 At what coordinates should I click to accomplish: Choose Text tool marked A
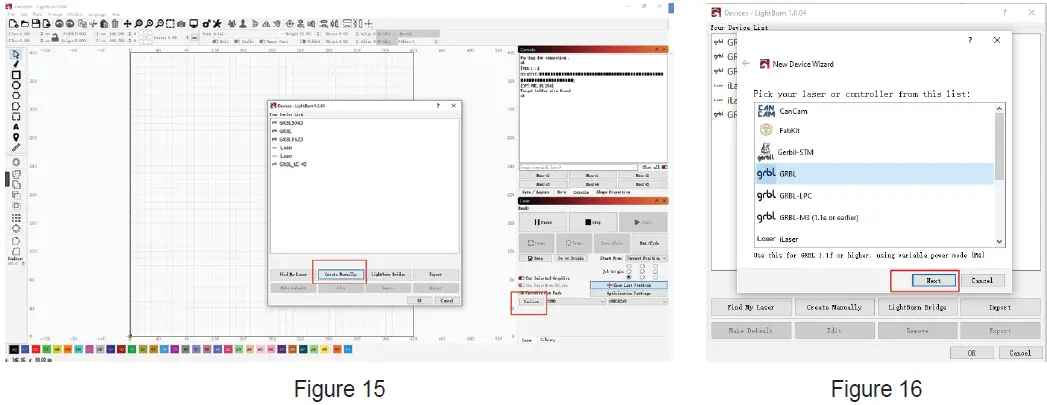pos(16,127)
